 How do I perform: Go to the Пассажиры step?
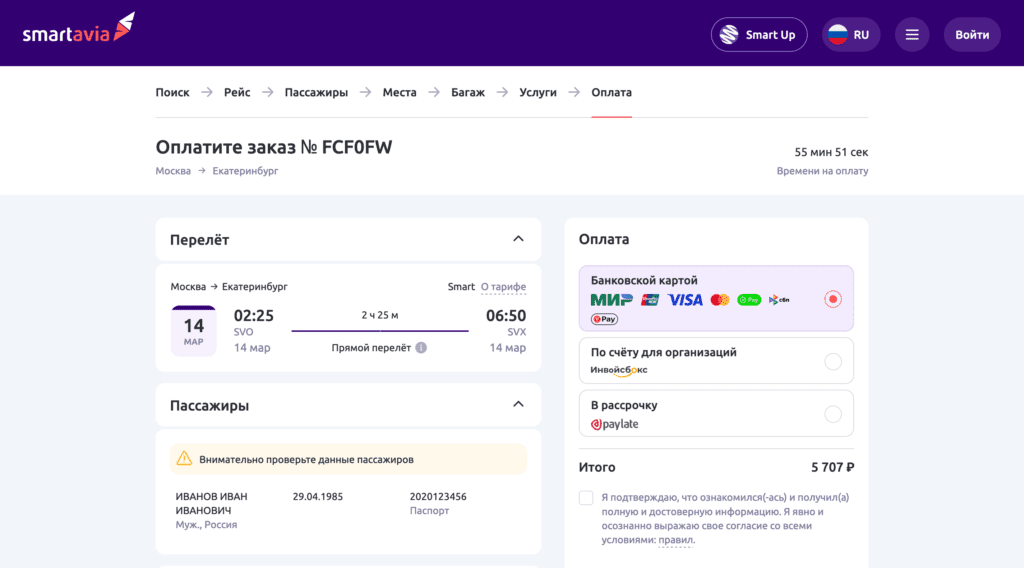[x=316, y=93]
